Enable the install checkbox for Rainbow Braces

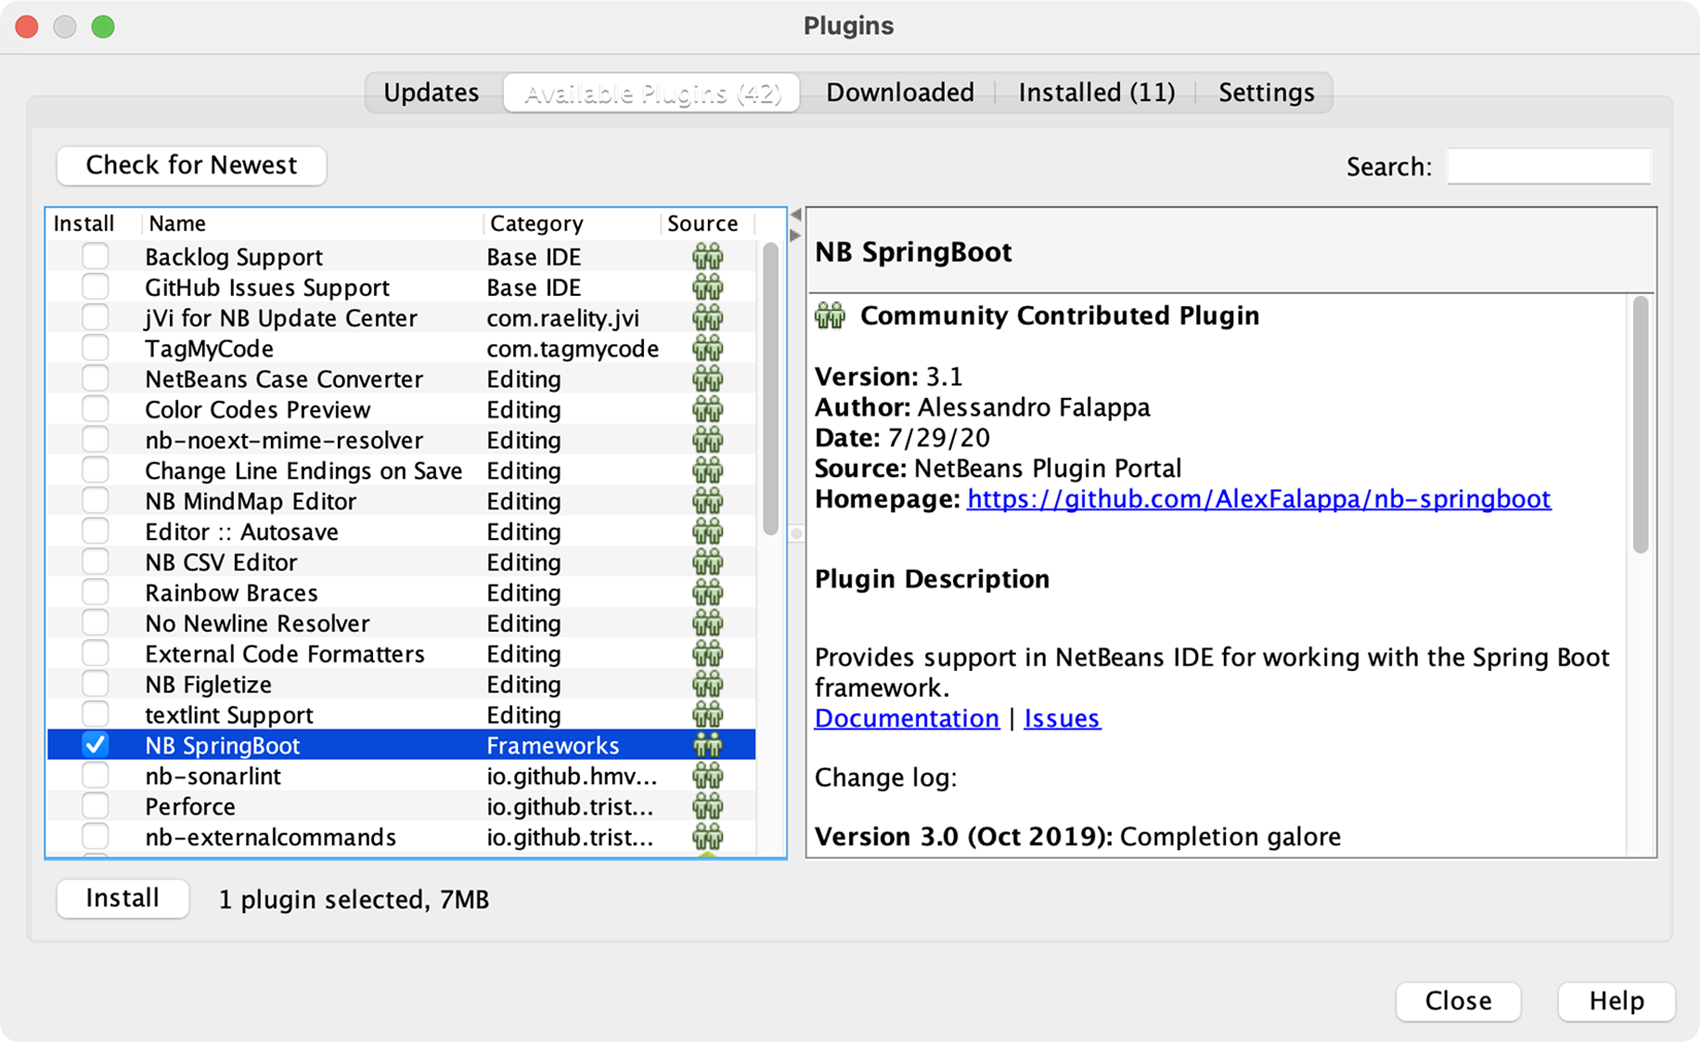pos(95,593)
